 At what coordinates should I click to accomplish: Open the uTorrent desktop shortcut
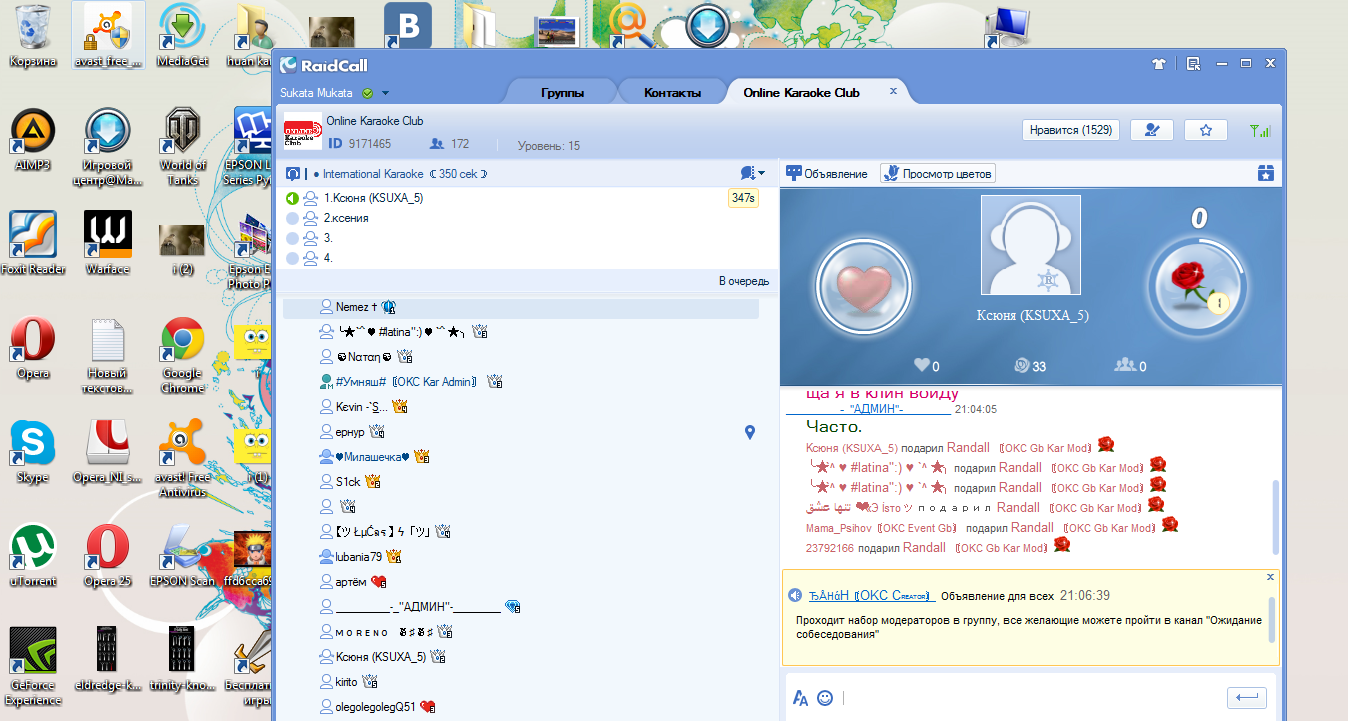coord(33,556)
